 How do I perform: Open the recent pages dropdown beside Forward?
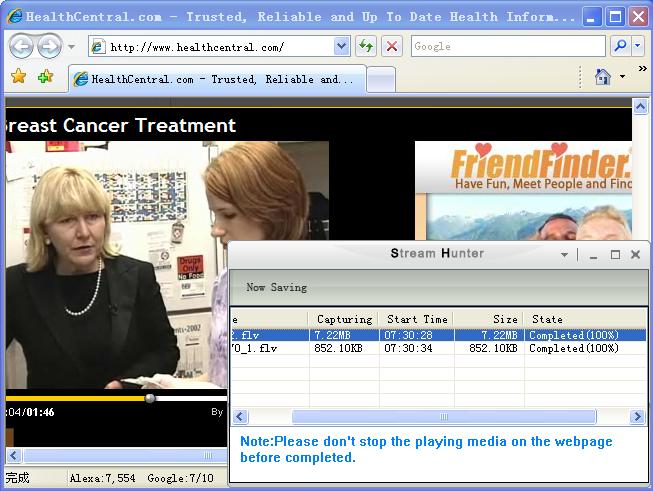[71, 47]
